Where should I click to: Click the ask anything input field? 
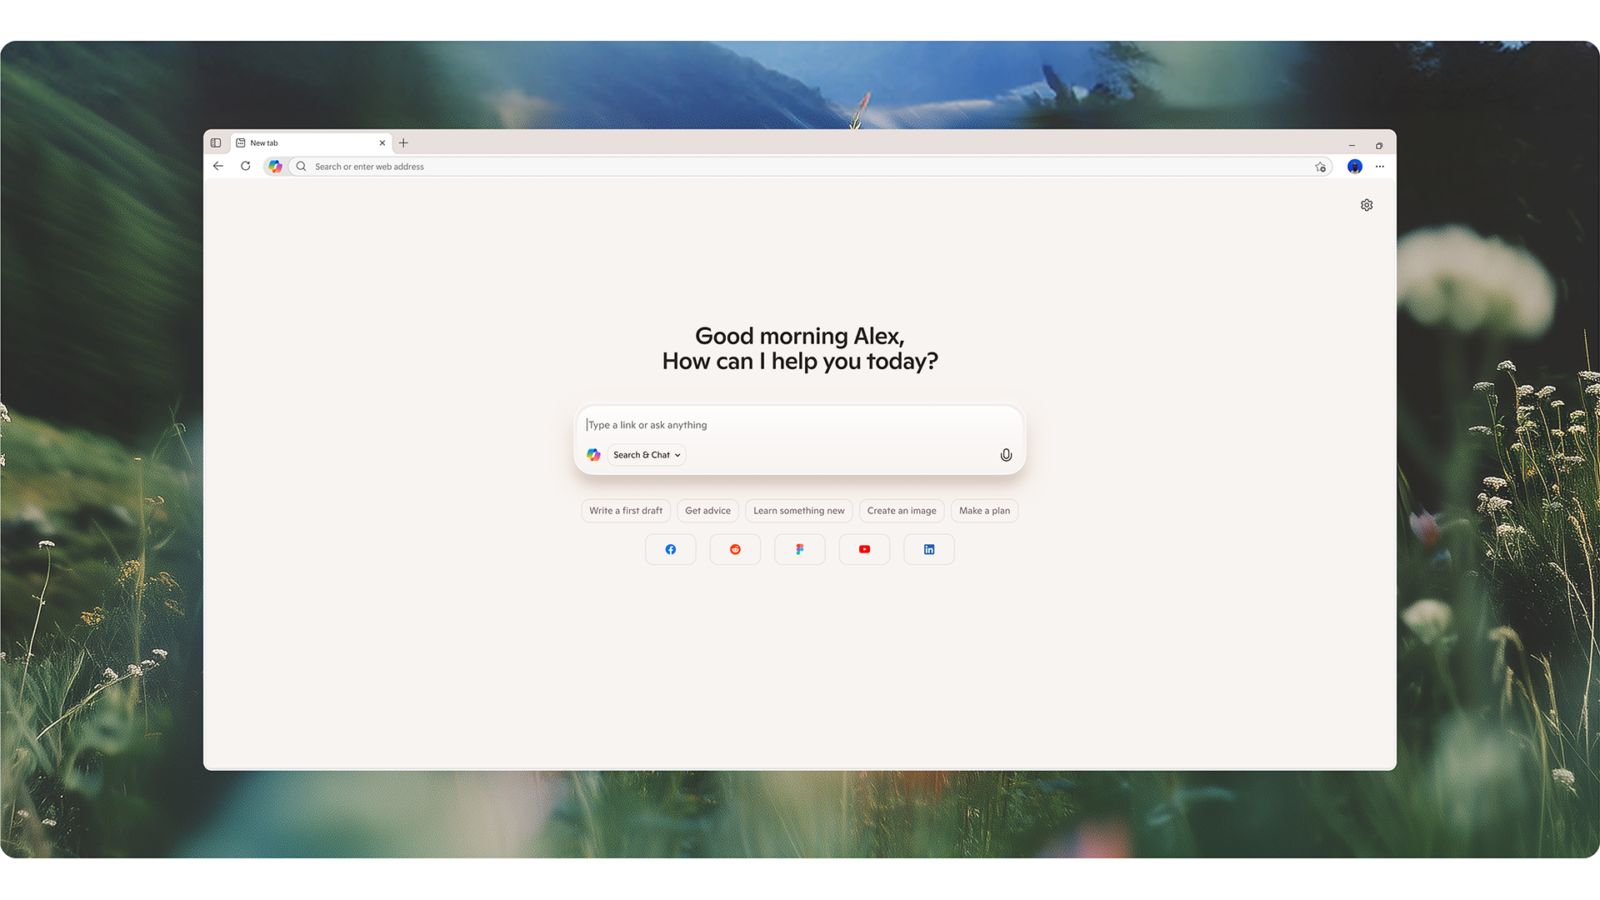(x=760, y=424)
